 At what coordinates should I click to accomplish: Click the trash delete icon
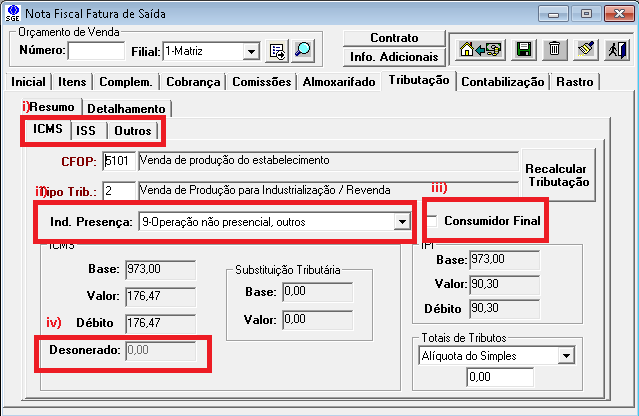[x=554, y=49]
